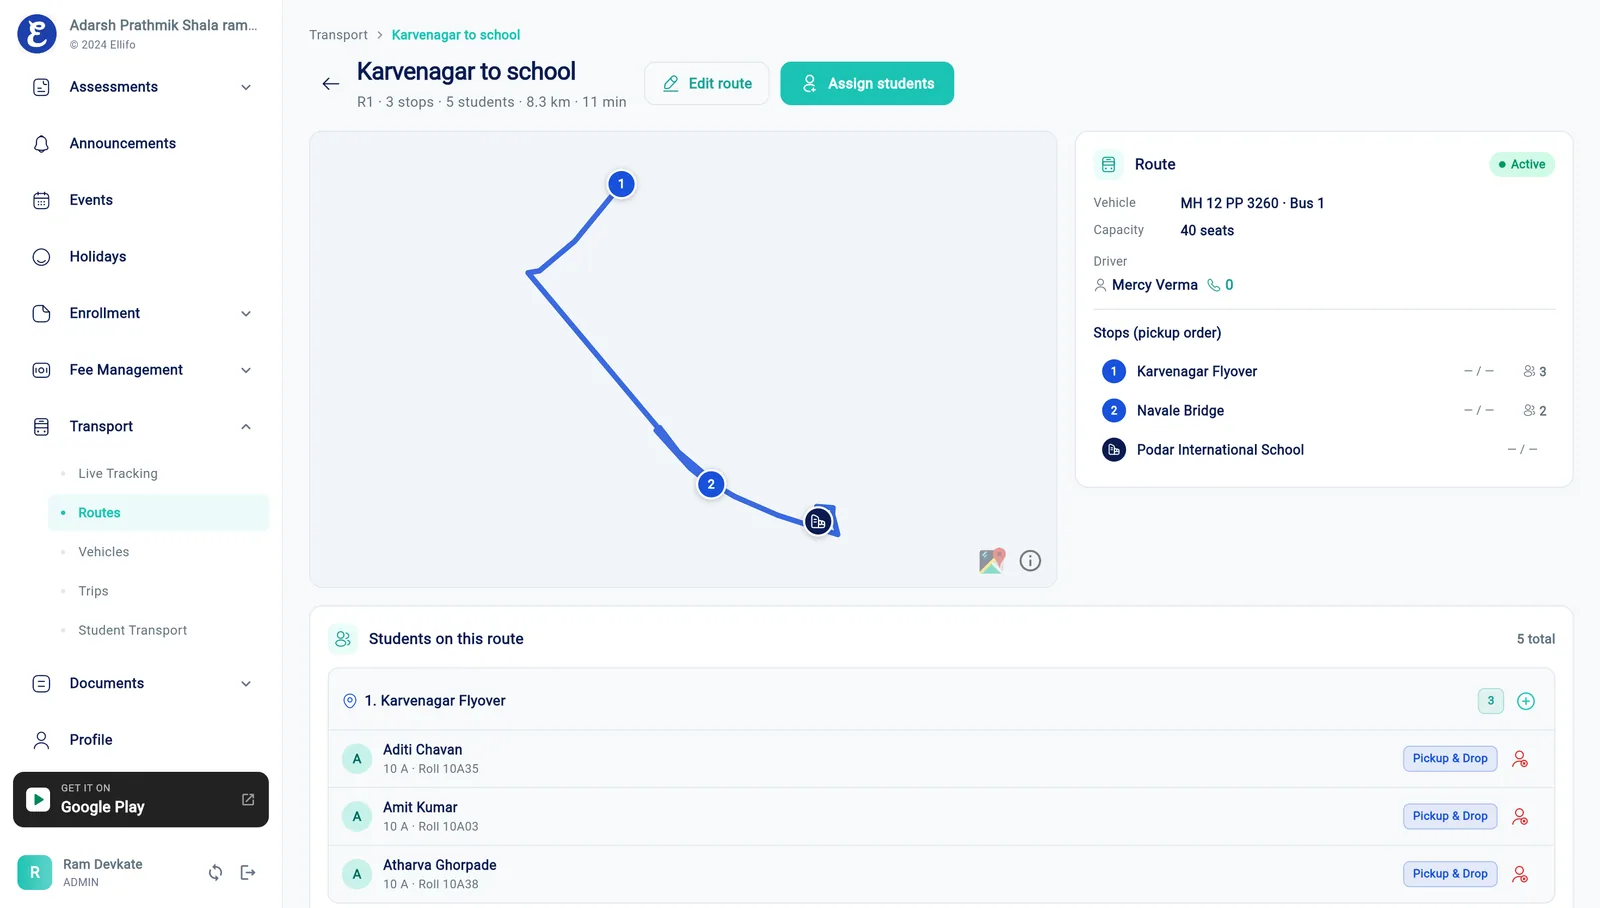Remove Aditi Chavan from route
The width and height of the screenshot is (1600, 908).
[x=1520, y=759]
